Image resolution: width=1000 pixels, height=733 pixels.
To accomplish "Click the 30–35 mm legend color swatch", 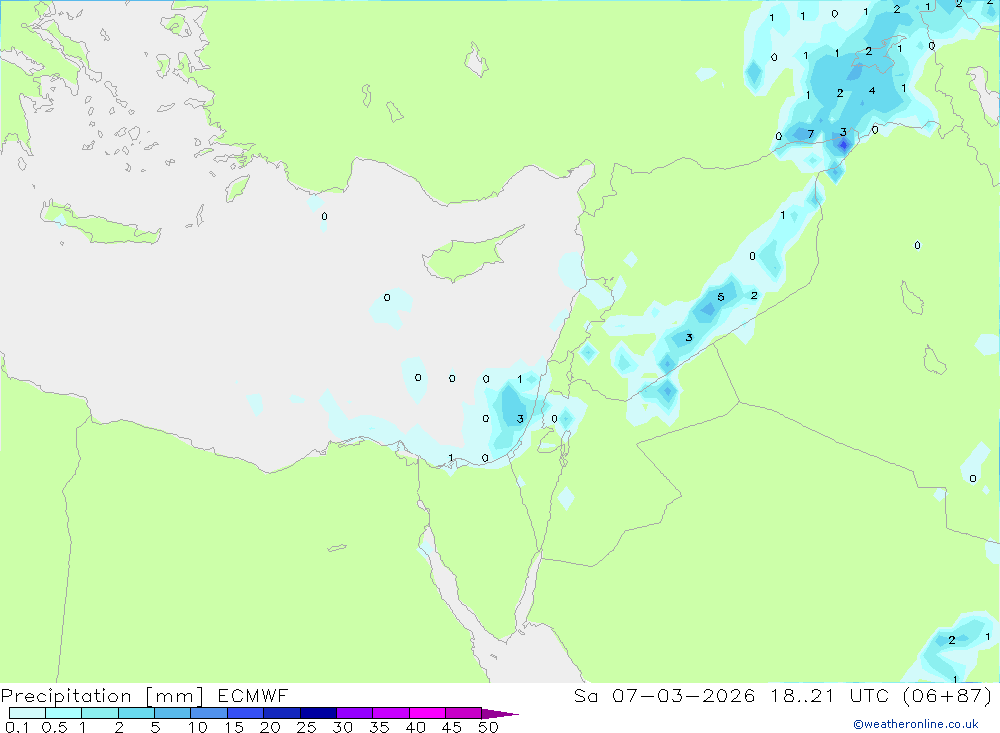I will (x=355, y=713).
